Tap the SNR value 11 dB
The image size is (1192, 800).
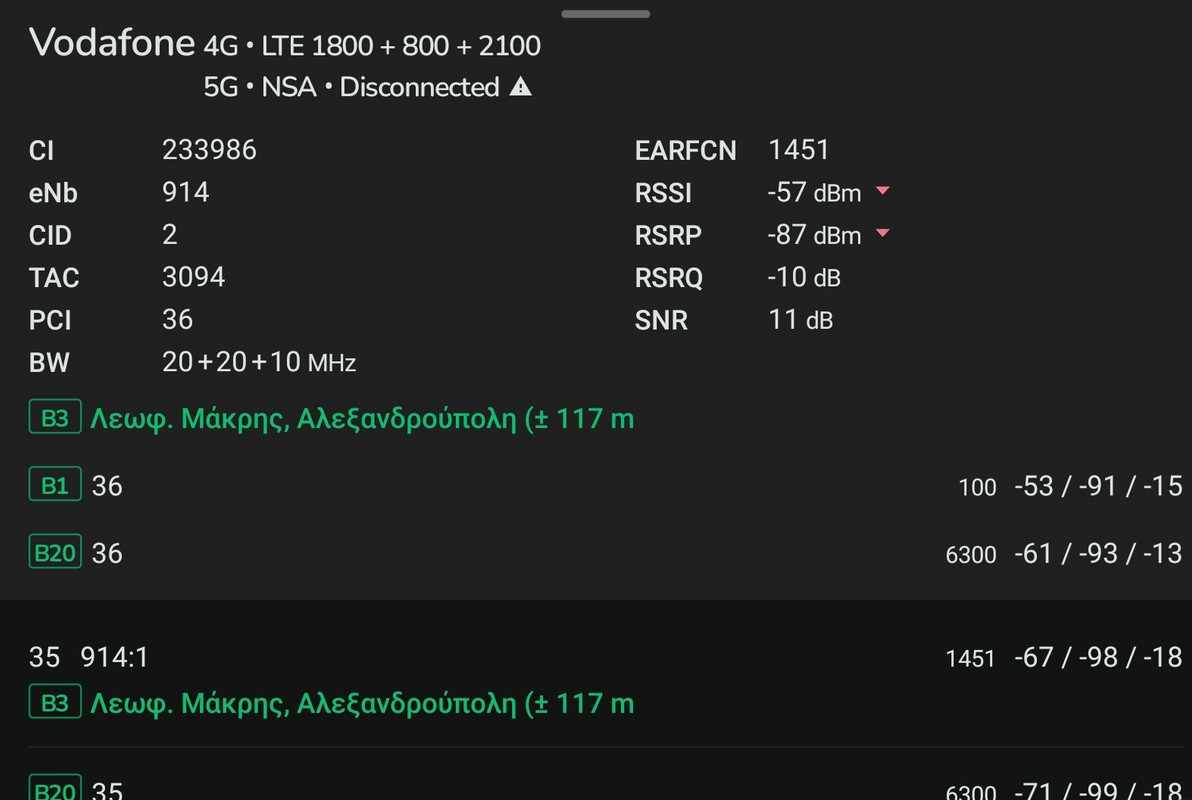(x=800, y=320)
